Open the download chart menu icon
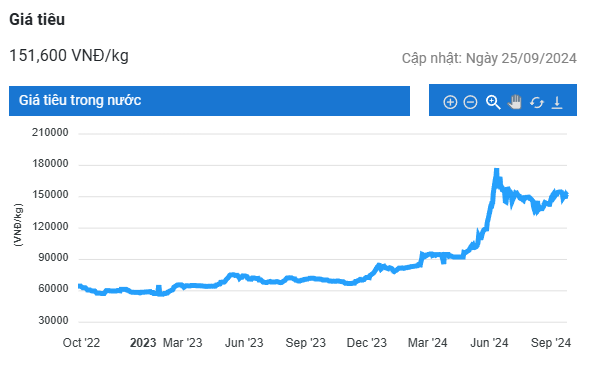 pos(557,102)
